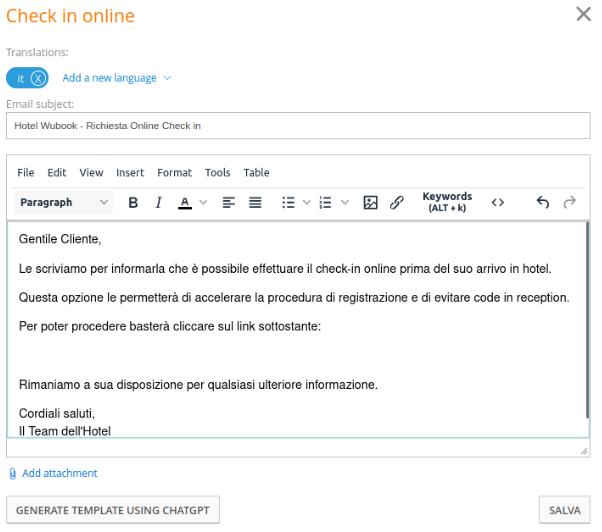Open source code view
This screenshot has height=532, width=602.
[497, 202]
